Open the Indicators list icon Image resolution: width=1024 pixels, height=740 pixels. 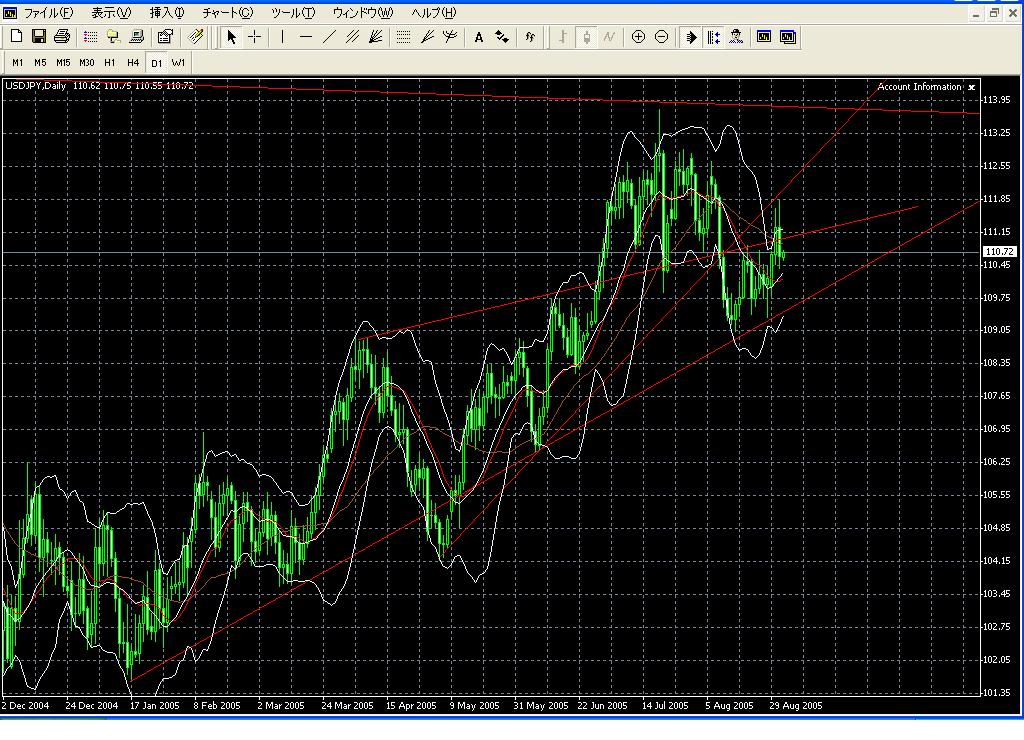(x=529, y=37)
